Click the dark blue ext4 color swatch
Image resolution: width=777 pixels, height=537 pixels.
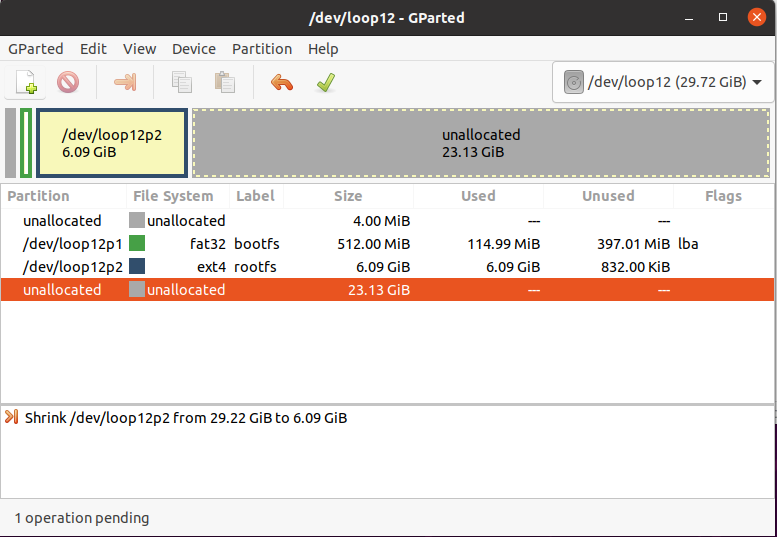pos(137,266)
